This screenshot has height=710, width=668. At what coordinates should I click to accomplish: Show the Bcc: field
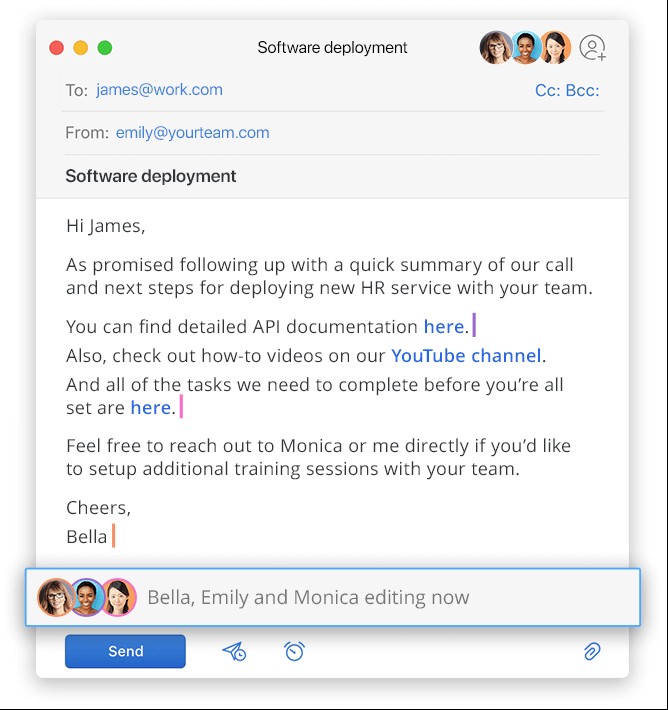coord(583,91)
